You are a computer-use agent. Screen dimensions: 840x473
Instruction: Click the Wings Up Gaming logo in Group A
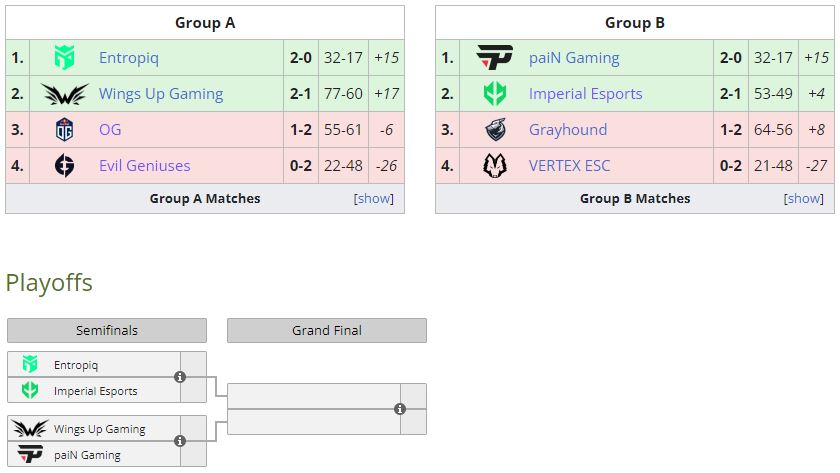click(65, 94)
